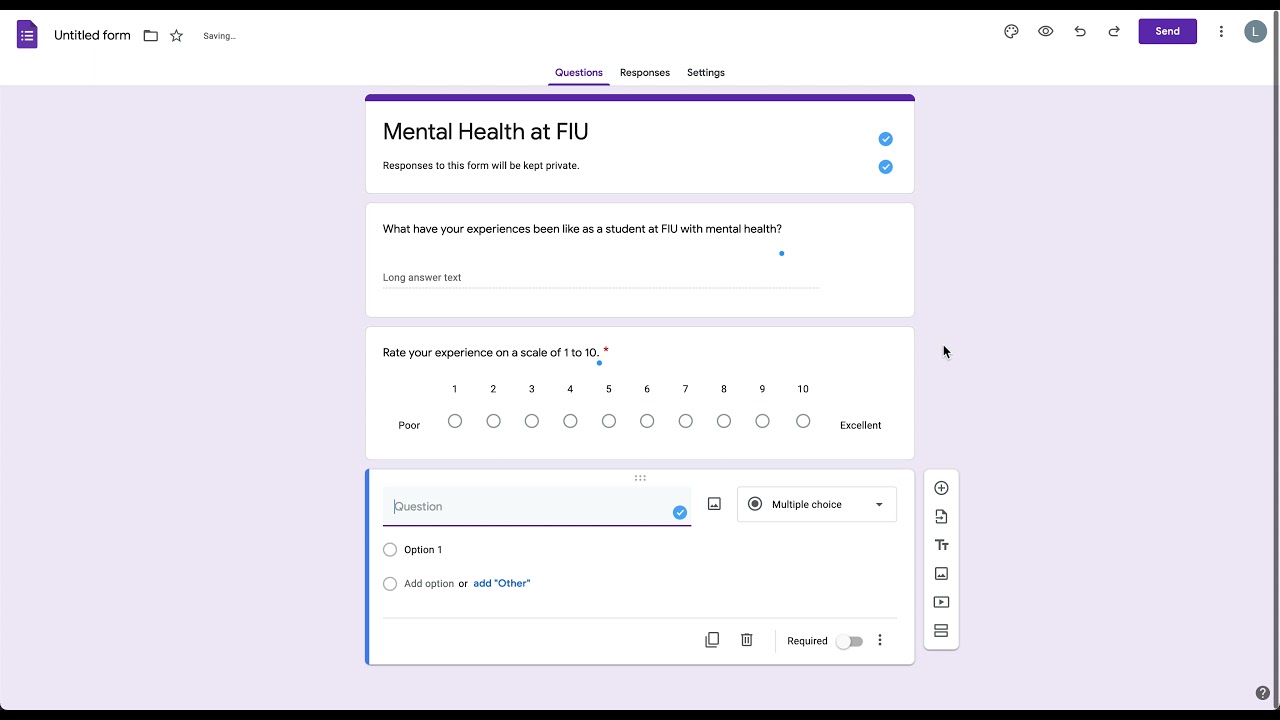This screenshot has width=1280, height=720.
Task: Select rating 7 radio button
Action: pos(685,421)
